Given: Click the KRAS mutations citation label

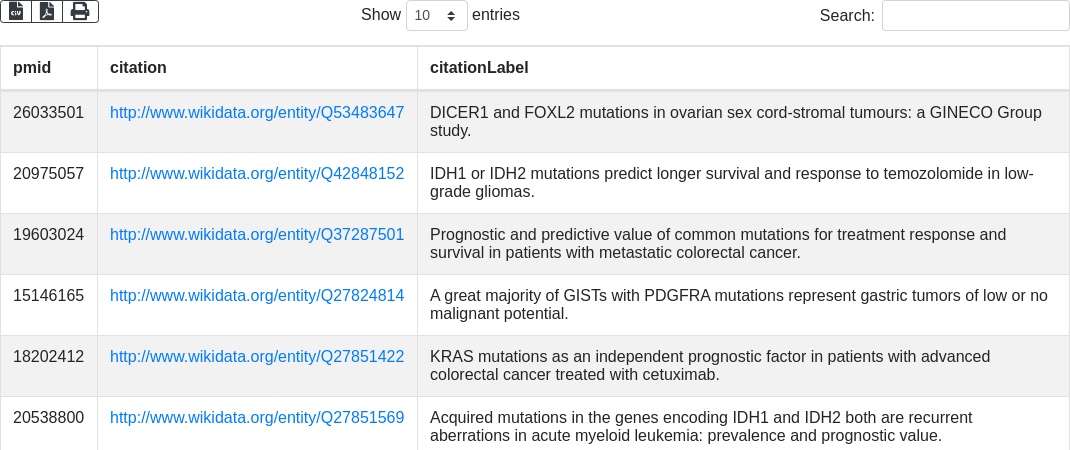Looking at the screenshot, I should (x=709, y=365).
